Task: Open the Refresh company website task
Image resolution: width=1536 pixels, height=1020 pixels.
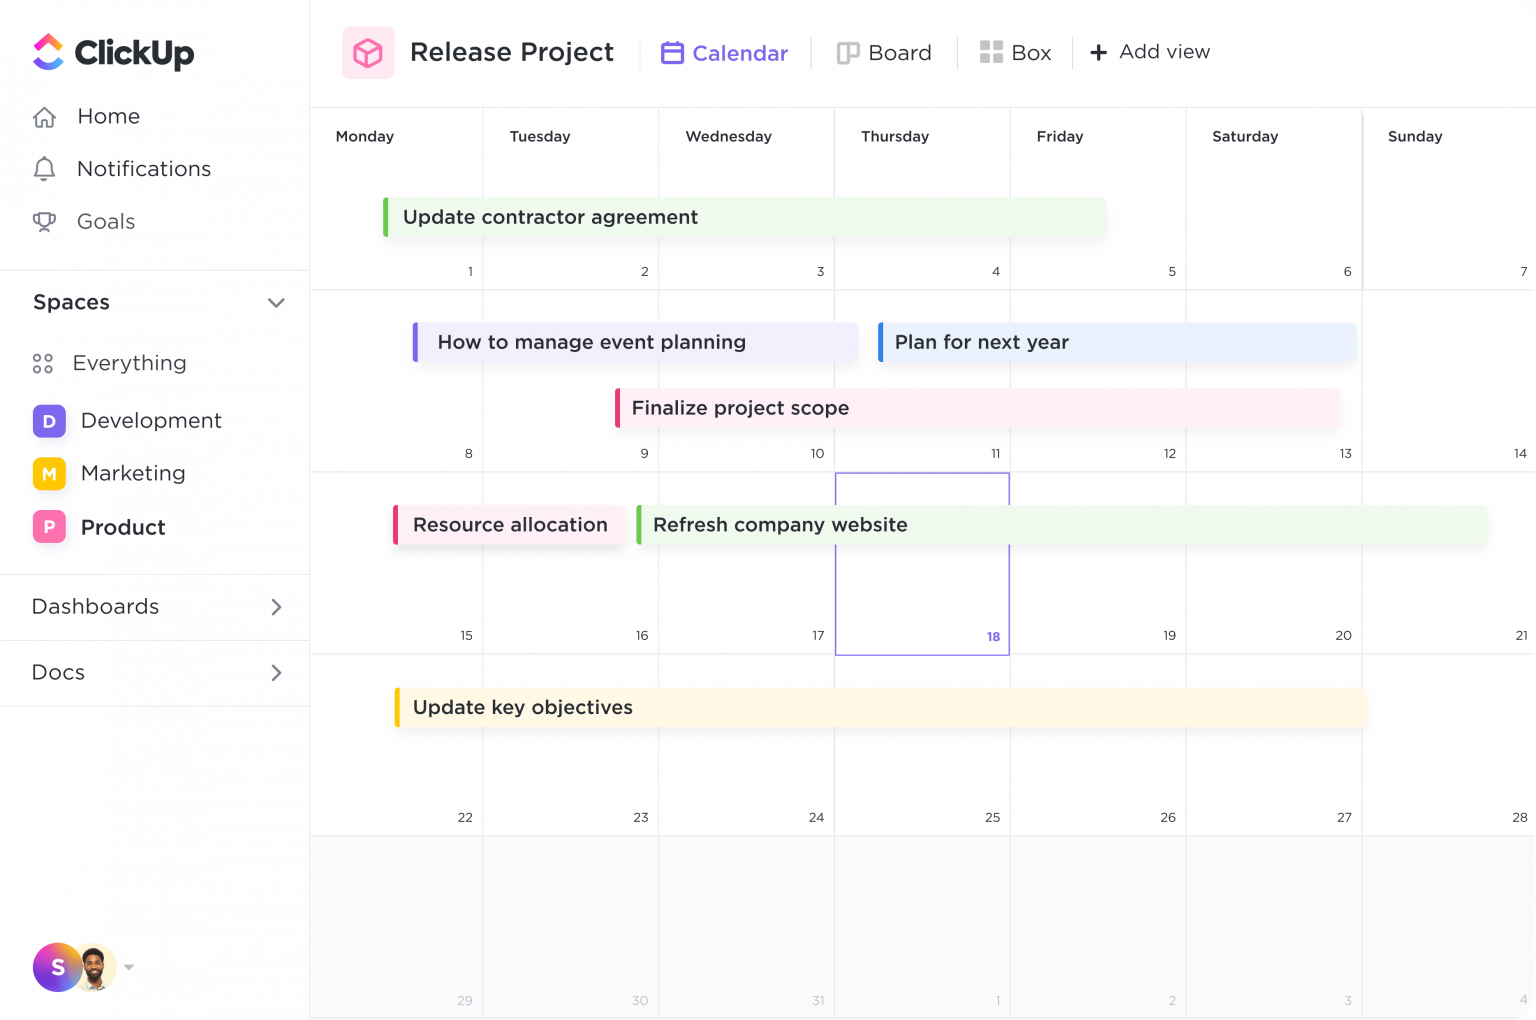Action: point(779,524)
